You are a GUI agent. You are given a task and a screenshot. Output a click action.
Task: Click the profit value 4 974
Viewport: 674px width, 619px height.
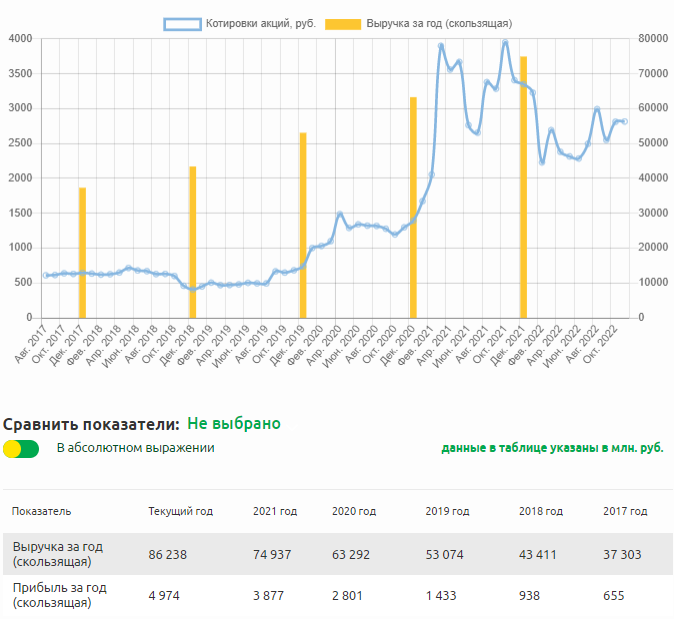164,595
